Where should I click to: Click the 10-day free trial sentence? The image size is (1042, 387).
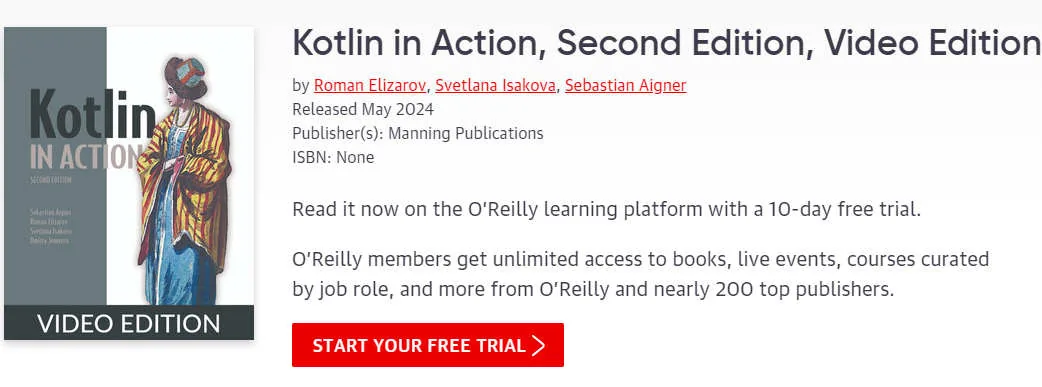(607, 209)
